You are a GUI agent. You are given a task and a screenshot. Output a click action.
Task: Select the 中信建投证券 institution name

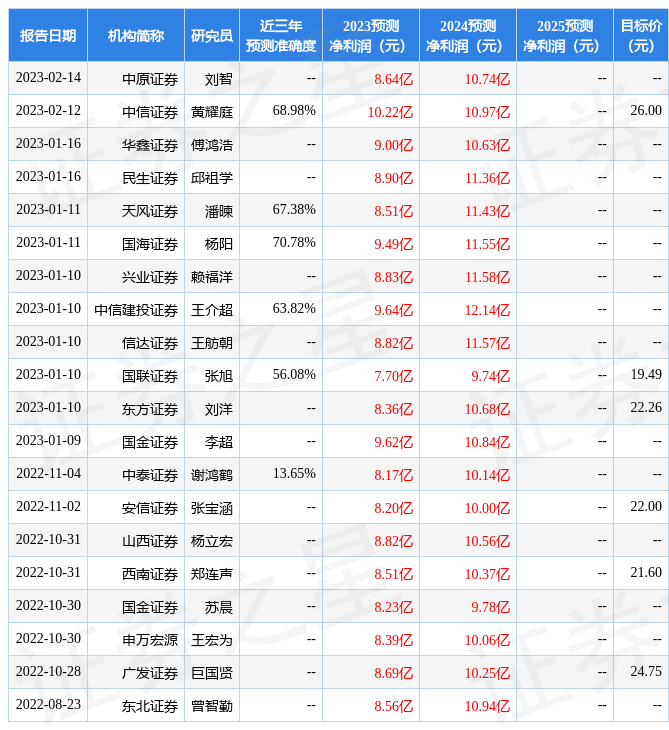(136, 309)
